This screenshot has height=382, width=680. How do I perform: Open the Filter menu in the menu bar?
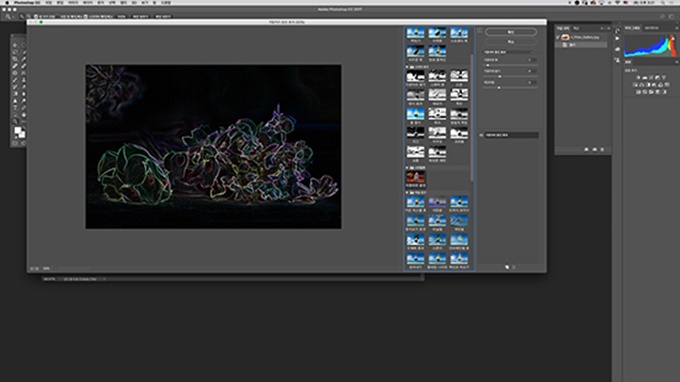coord(123,3)
